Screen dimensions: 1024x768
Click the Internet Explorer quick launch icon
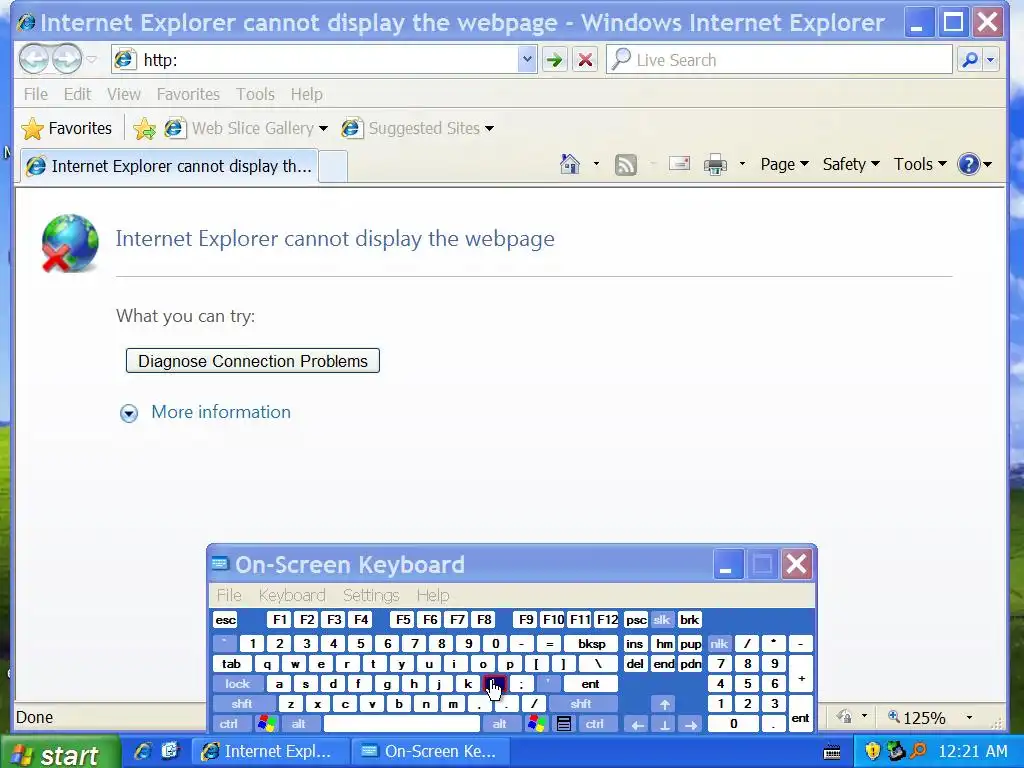[x=142, y=751]
